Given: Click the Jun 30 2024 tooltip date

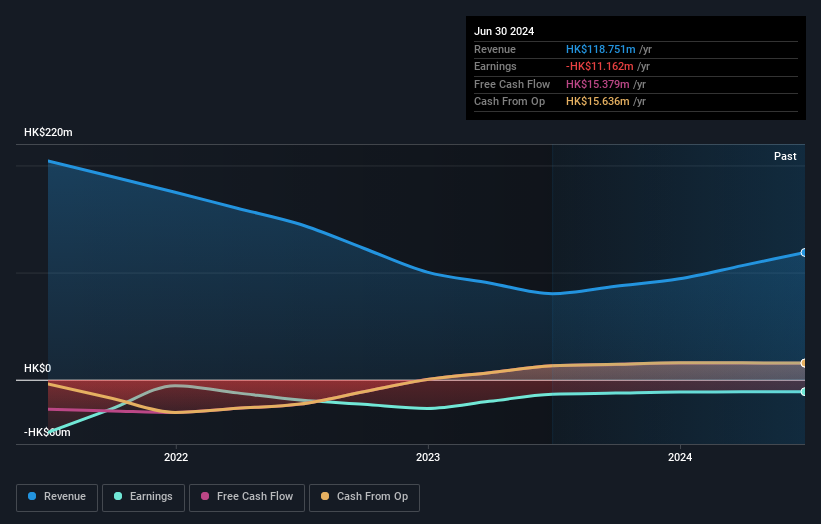Looking at the screenshot, I should (504, 31).
